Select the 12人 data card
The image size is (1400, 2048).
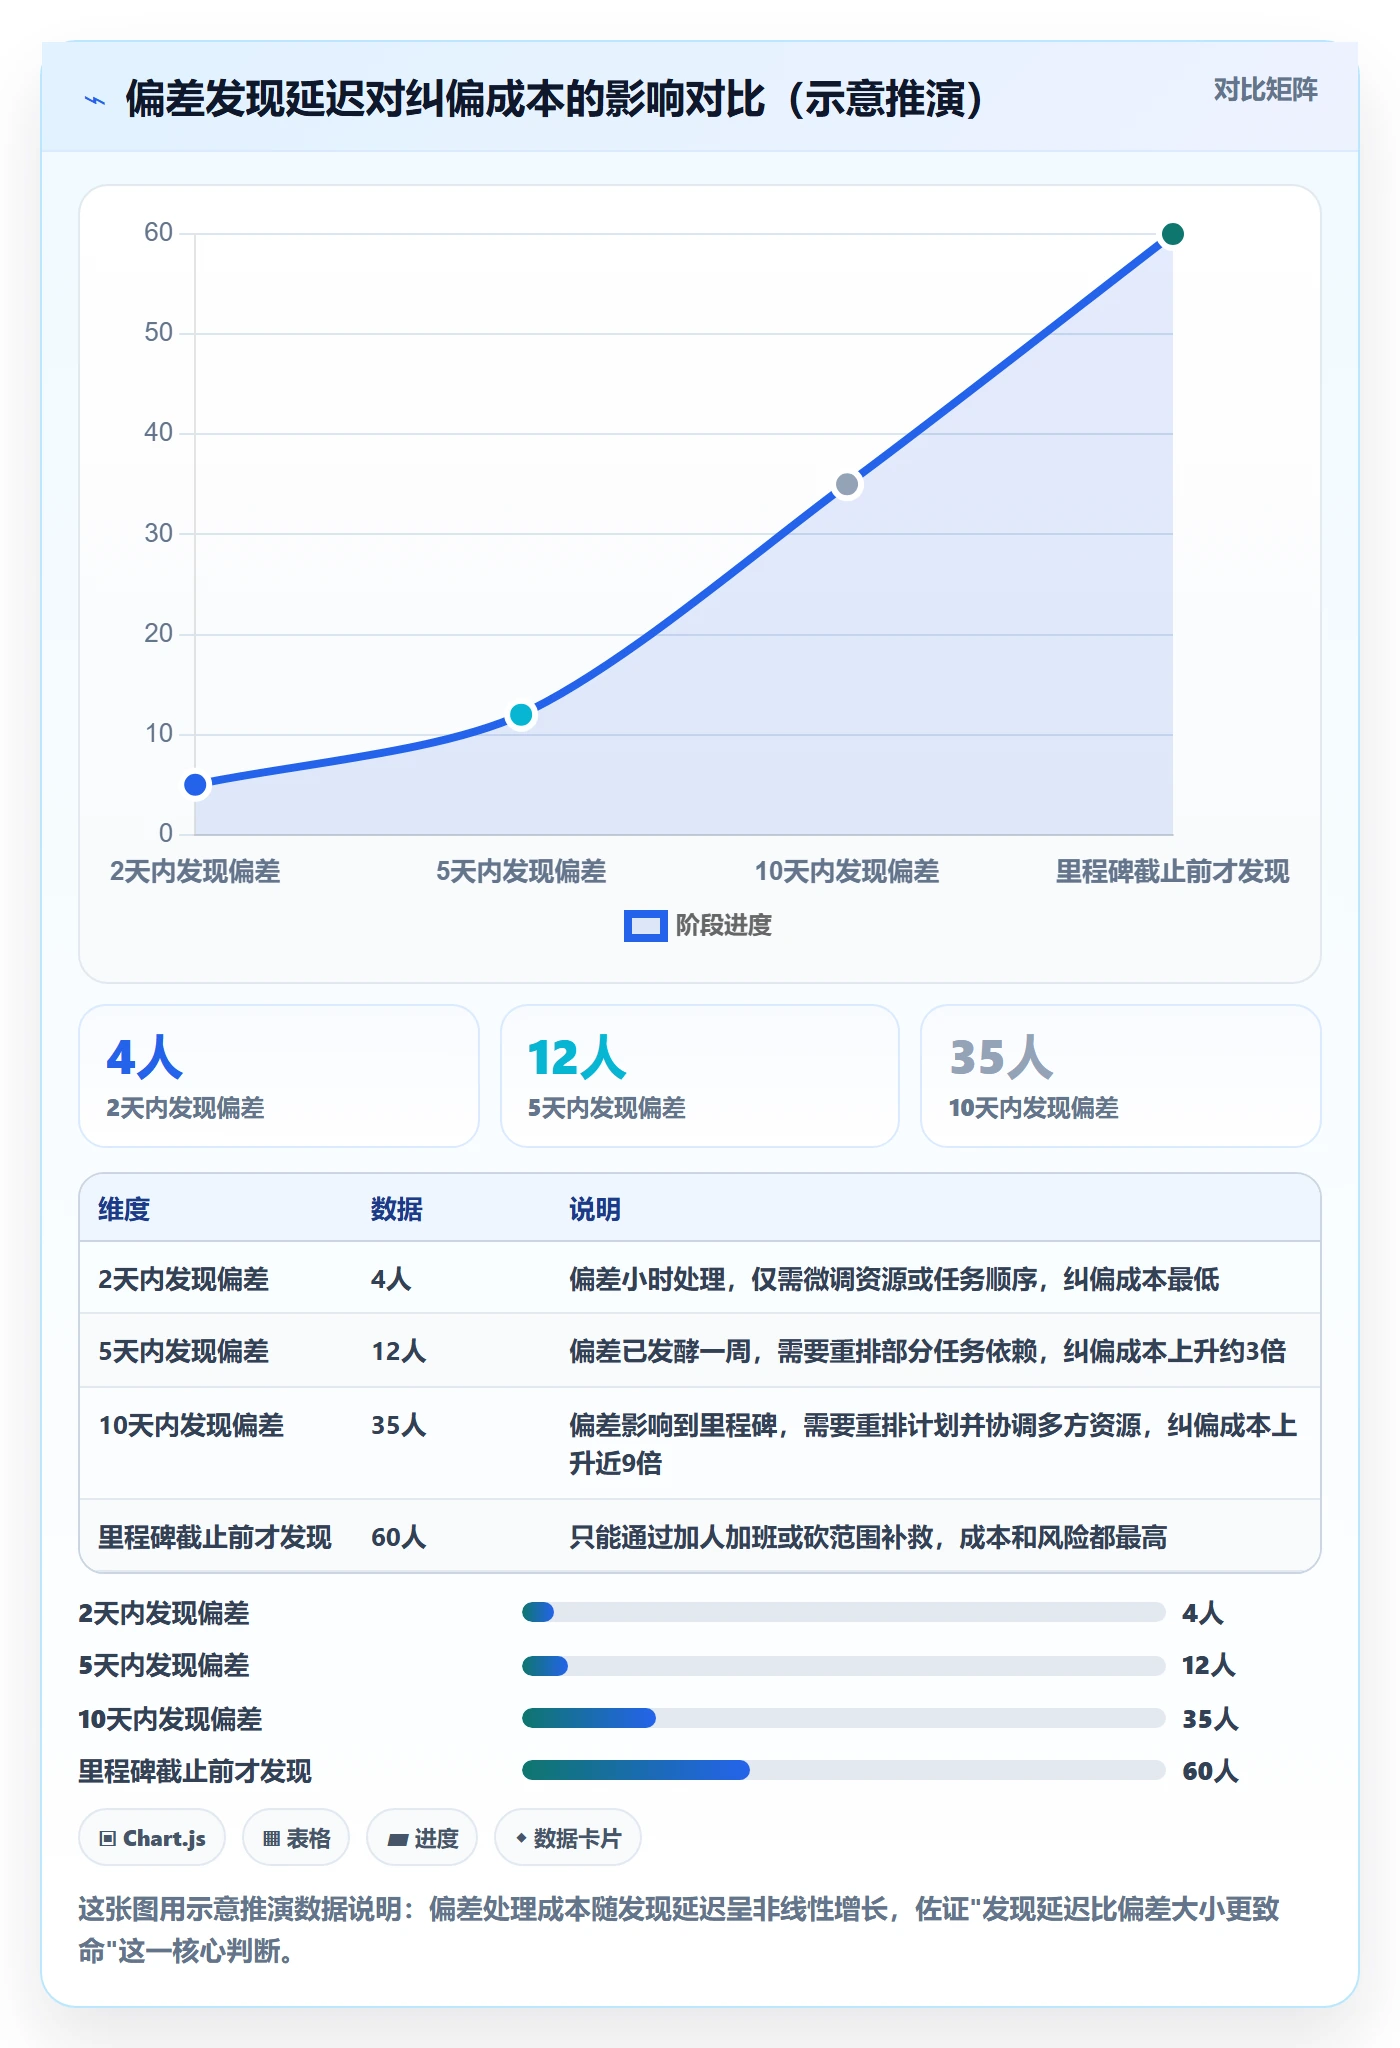click(700, 1076)
